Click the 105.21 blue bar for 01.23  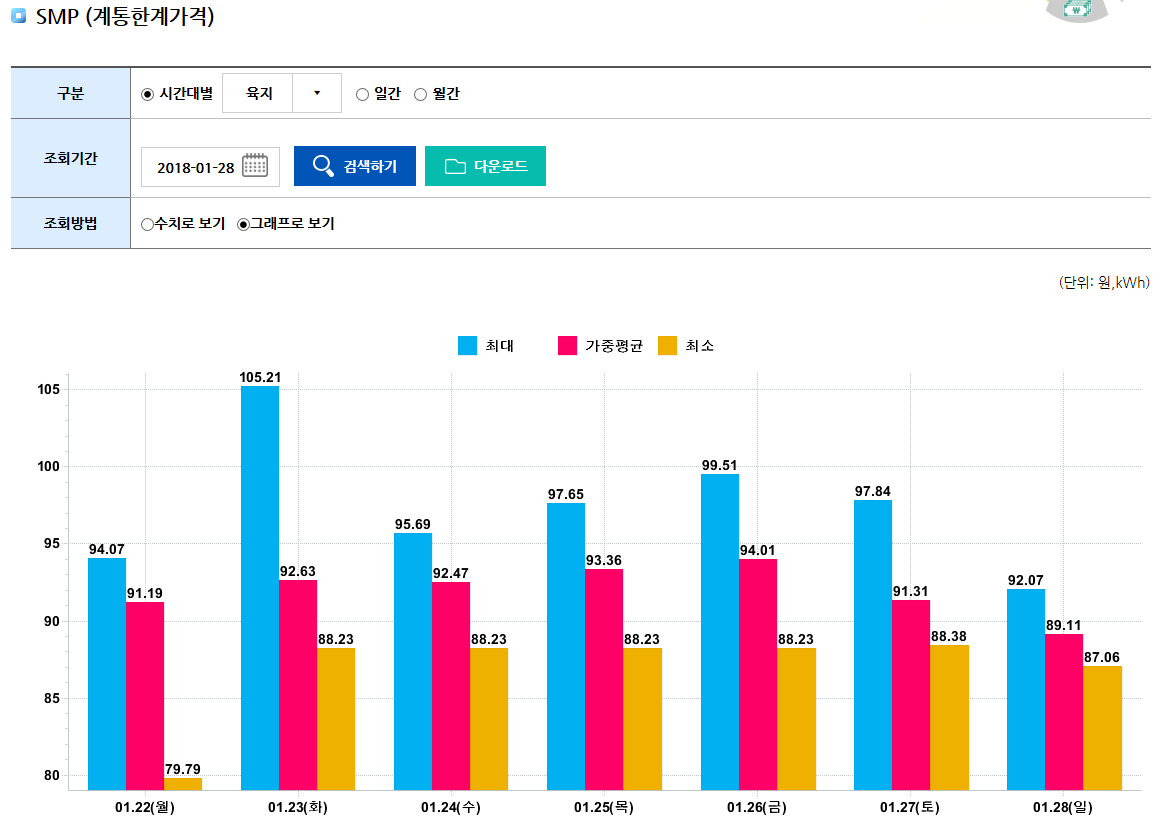[x=260, y=588]
